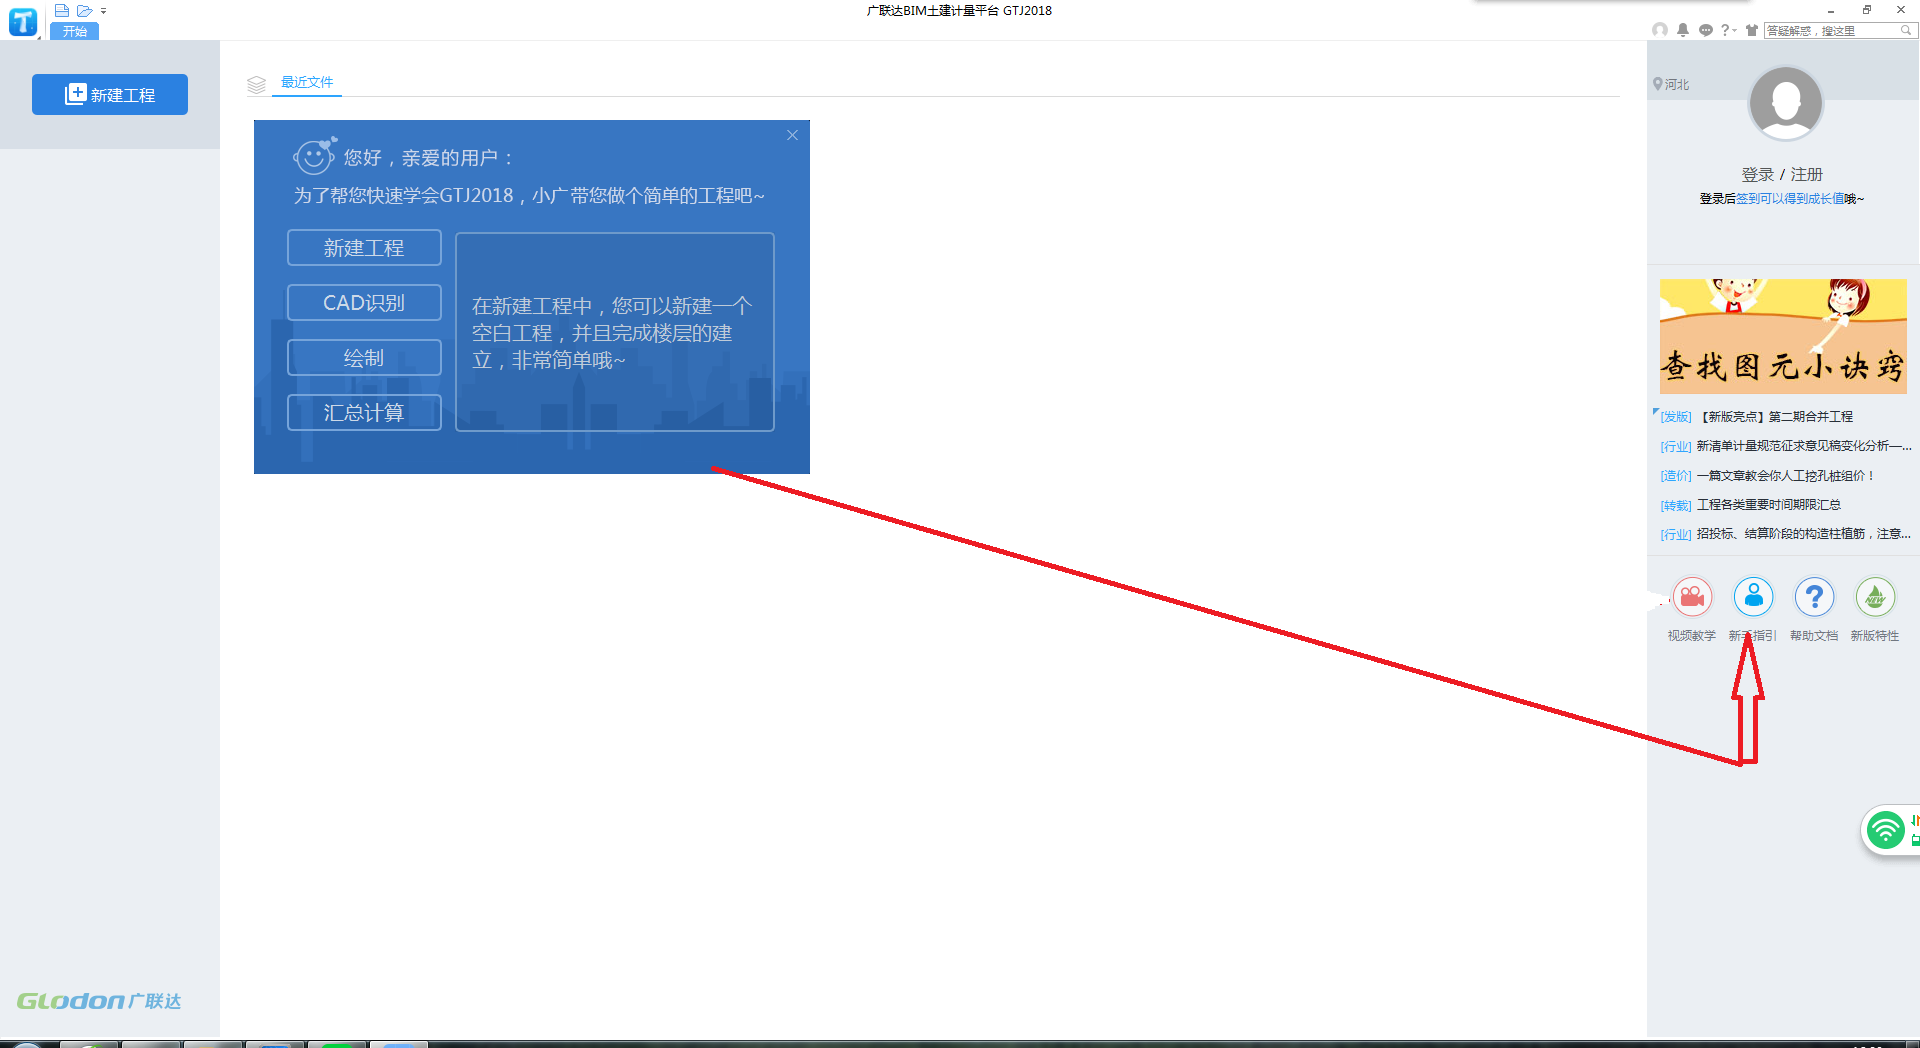Click the [造价] category tag
The width and height of the screenshot is (1920, 1048).
[x=1676, y=476]
